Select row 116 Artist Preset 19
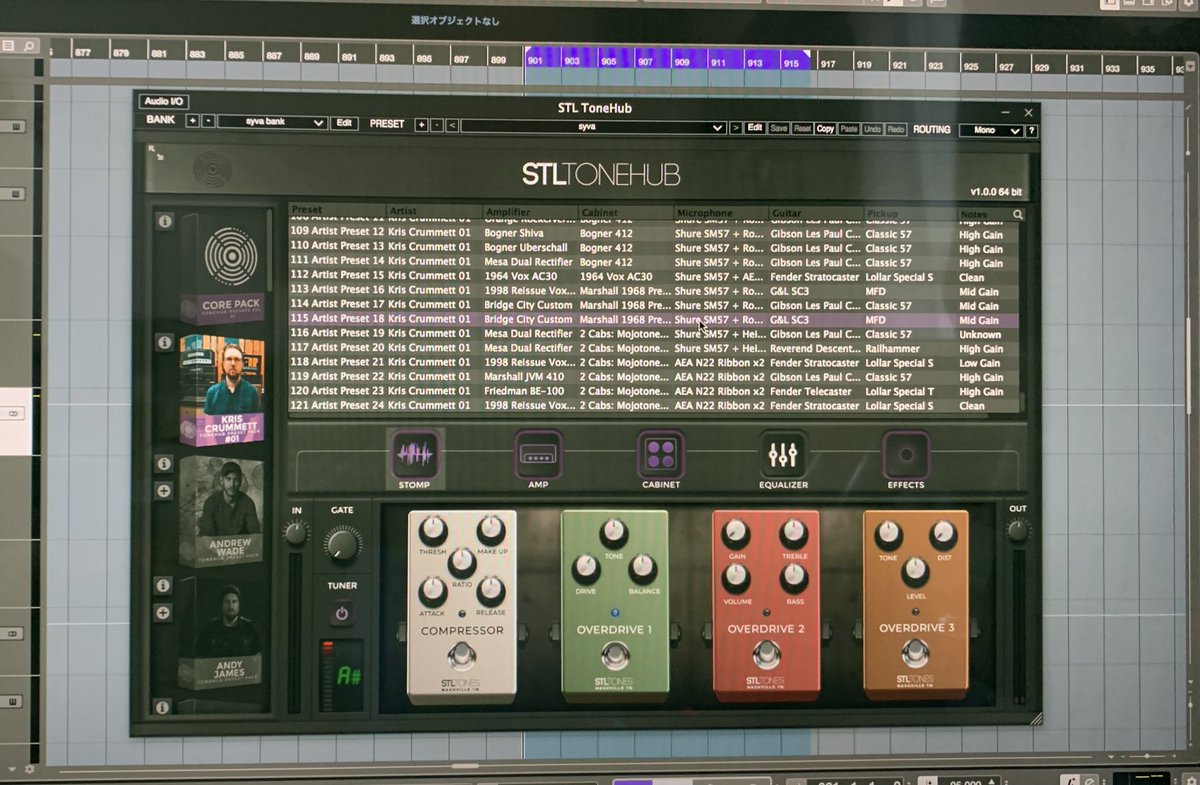The height and width of the screenshot is (785, 1200). click(653, 334)
